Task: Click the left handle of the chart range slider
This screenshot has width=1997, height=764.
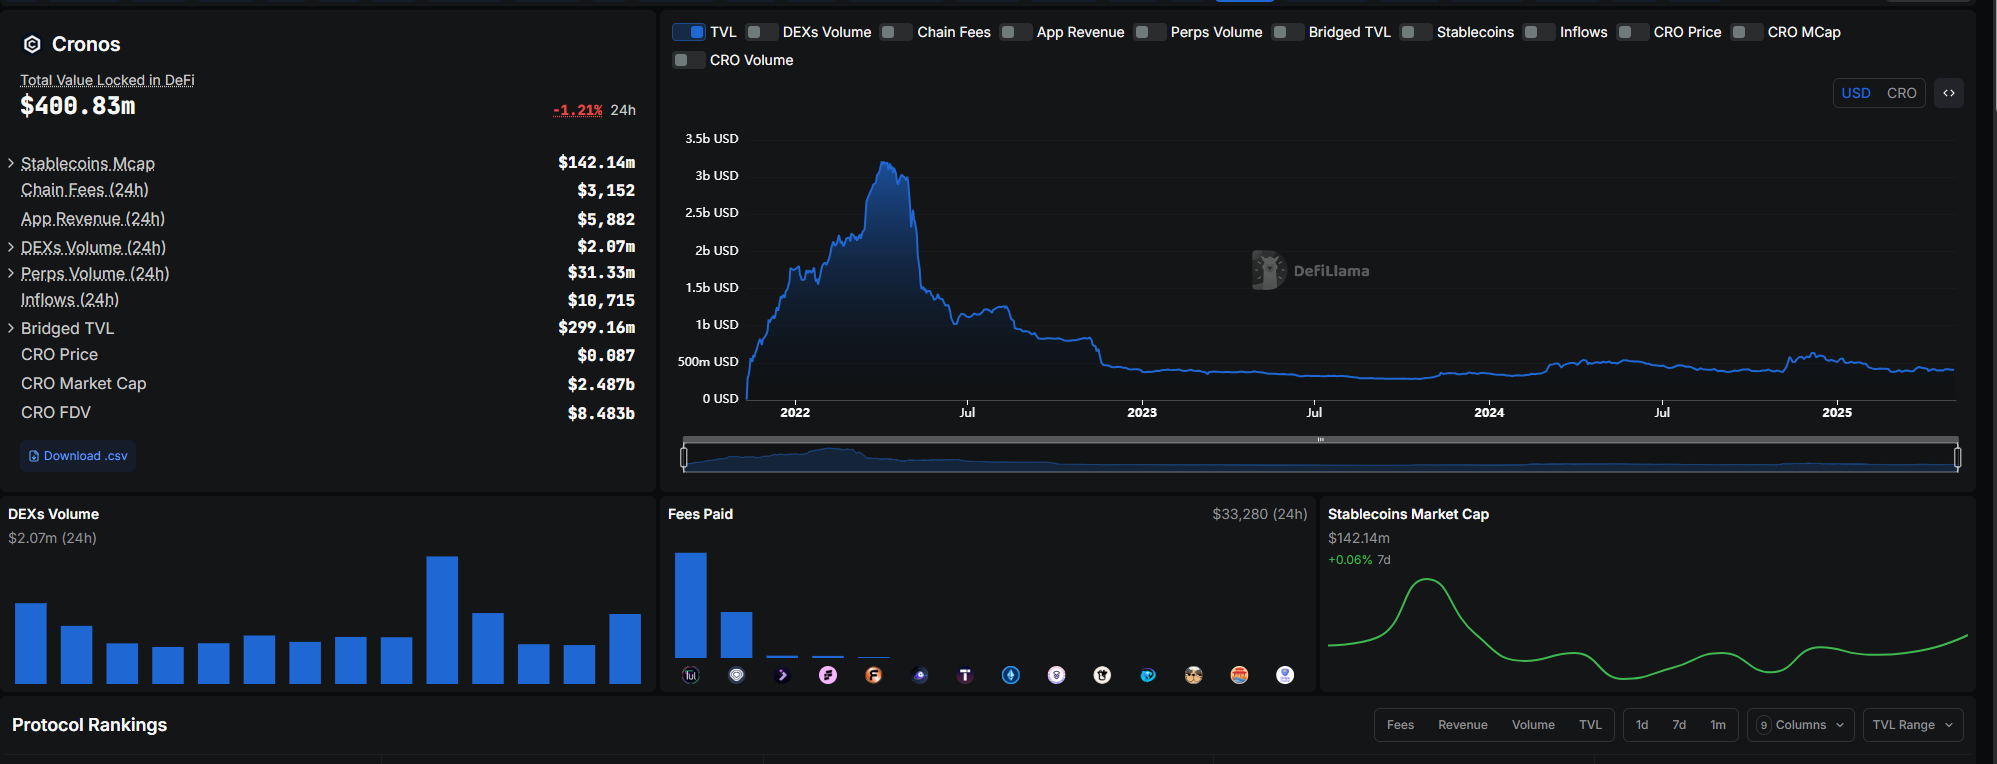Action: pos(684,458)
